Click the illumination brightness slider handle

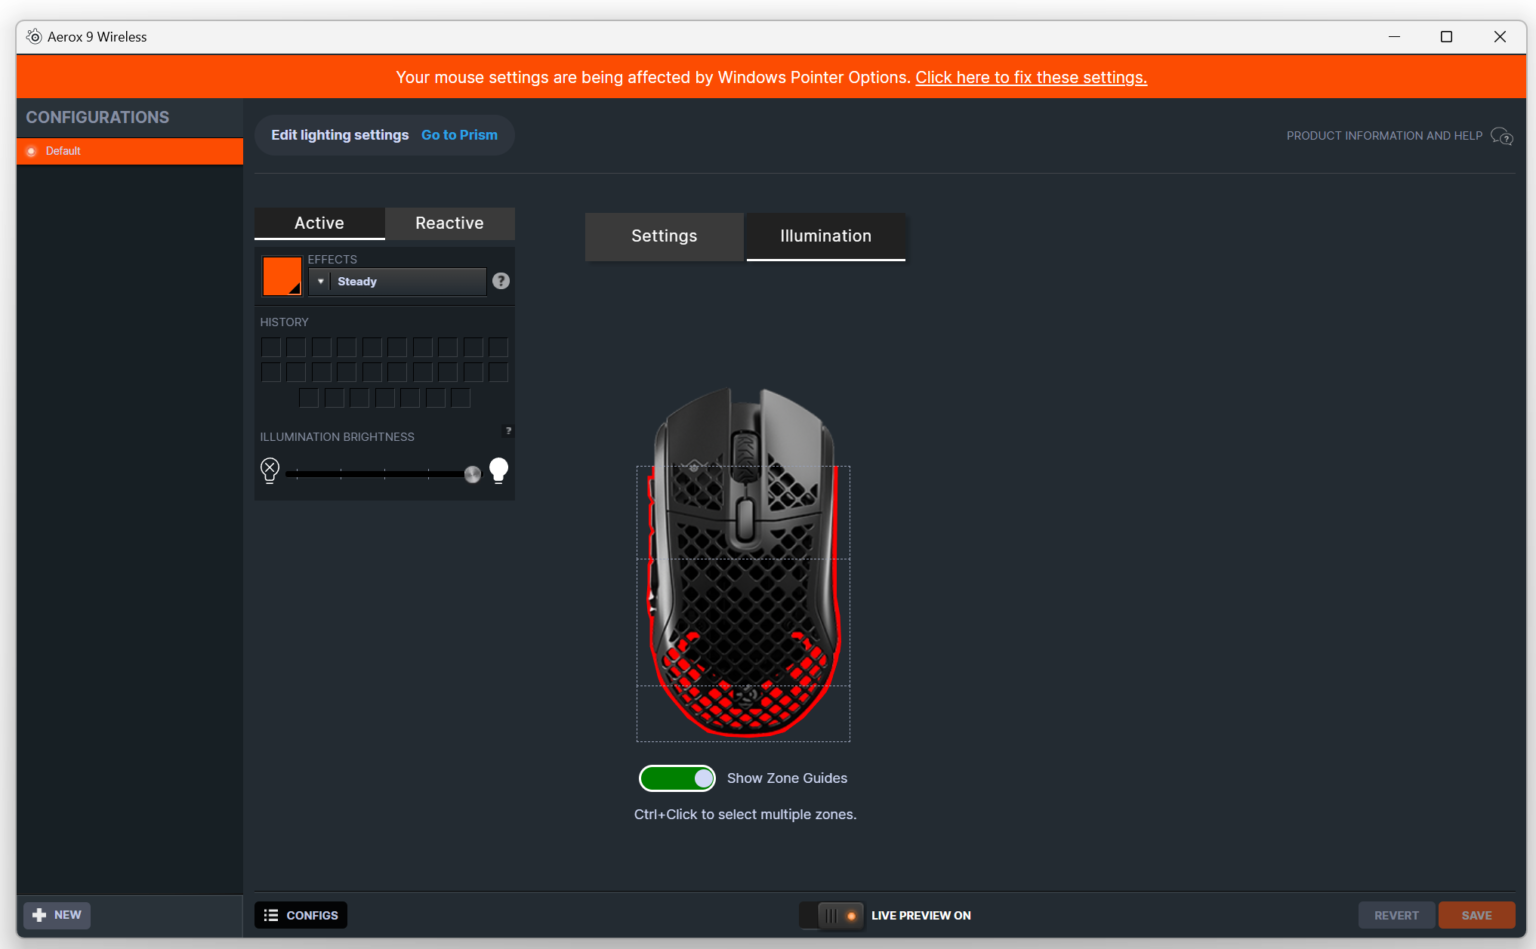click(472, 473)
